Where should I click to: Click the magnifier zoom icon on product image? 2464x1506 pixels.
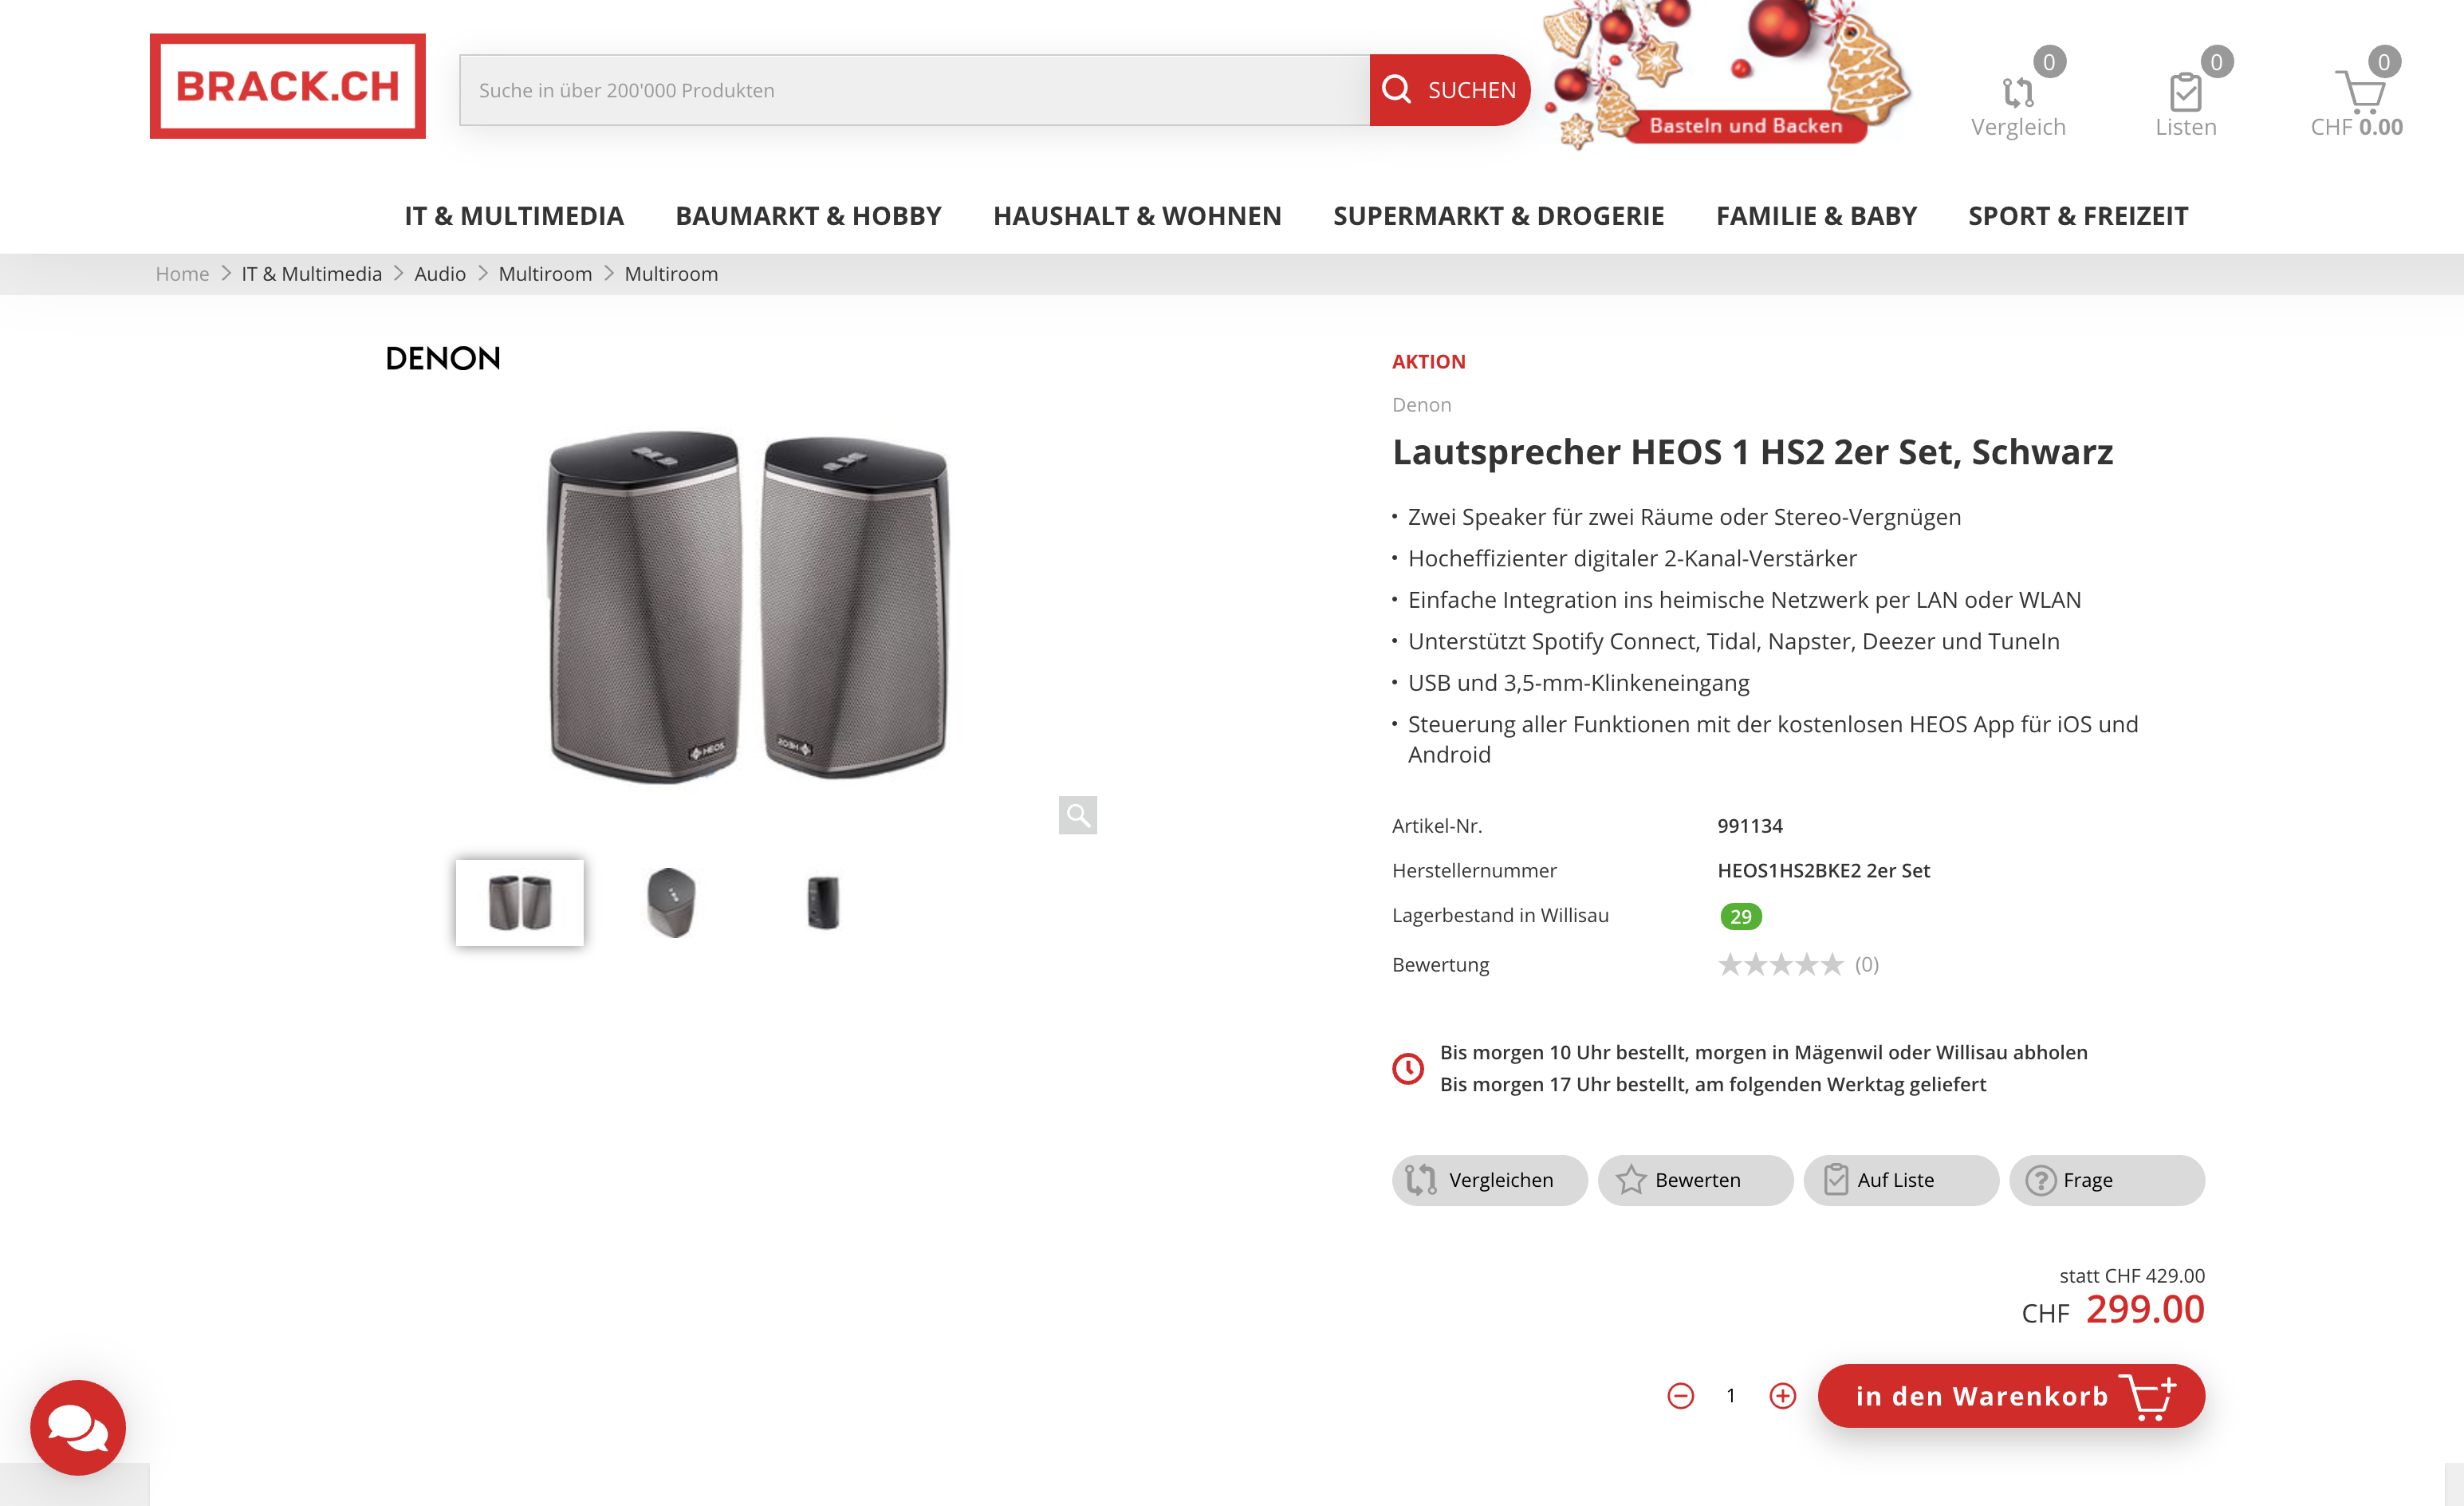point(1078,815)
